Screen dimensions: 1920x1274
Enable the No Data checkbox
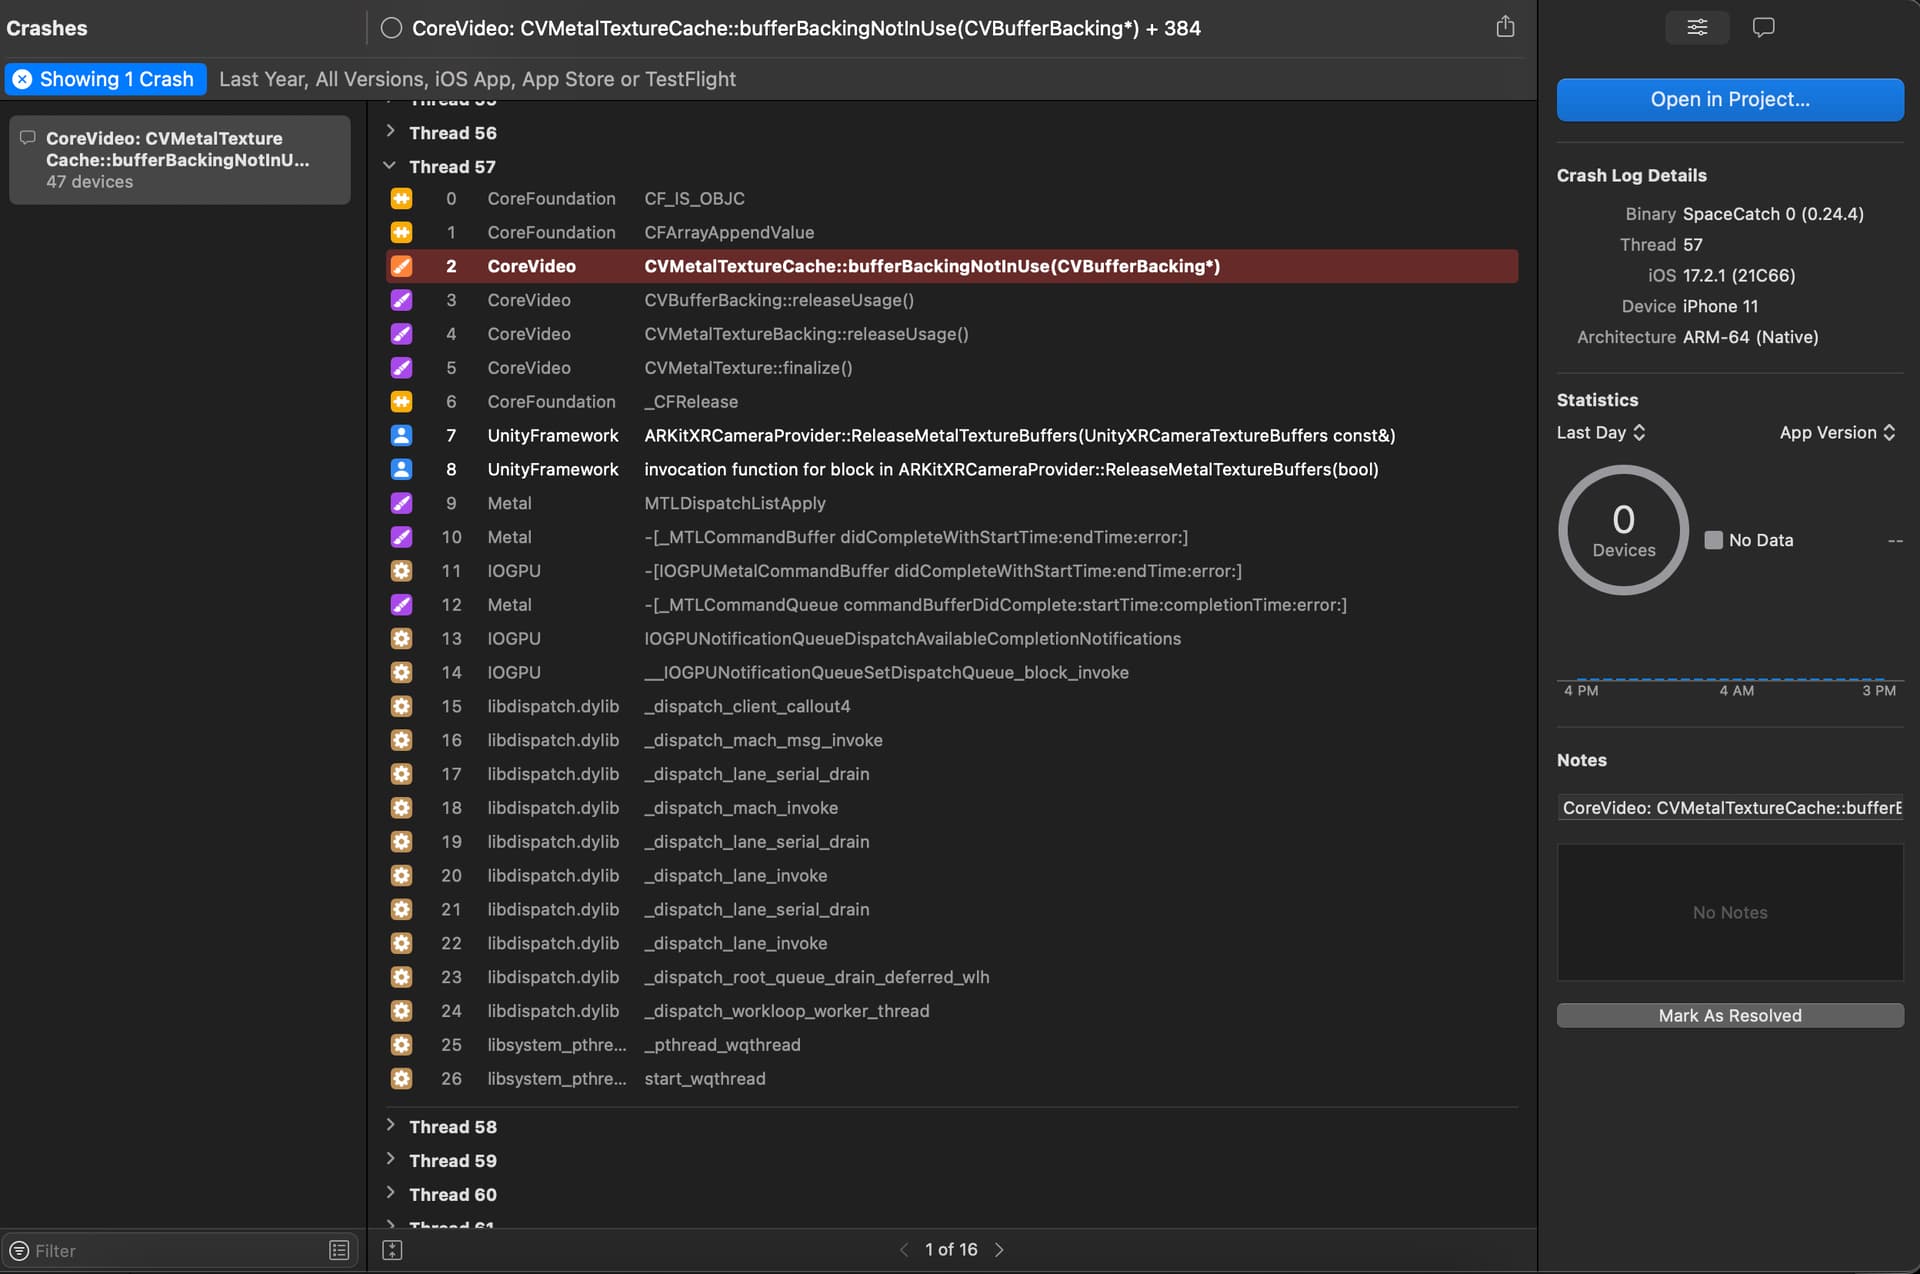1714,540
